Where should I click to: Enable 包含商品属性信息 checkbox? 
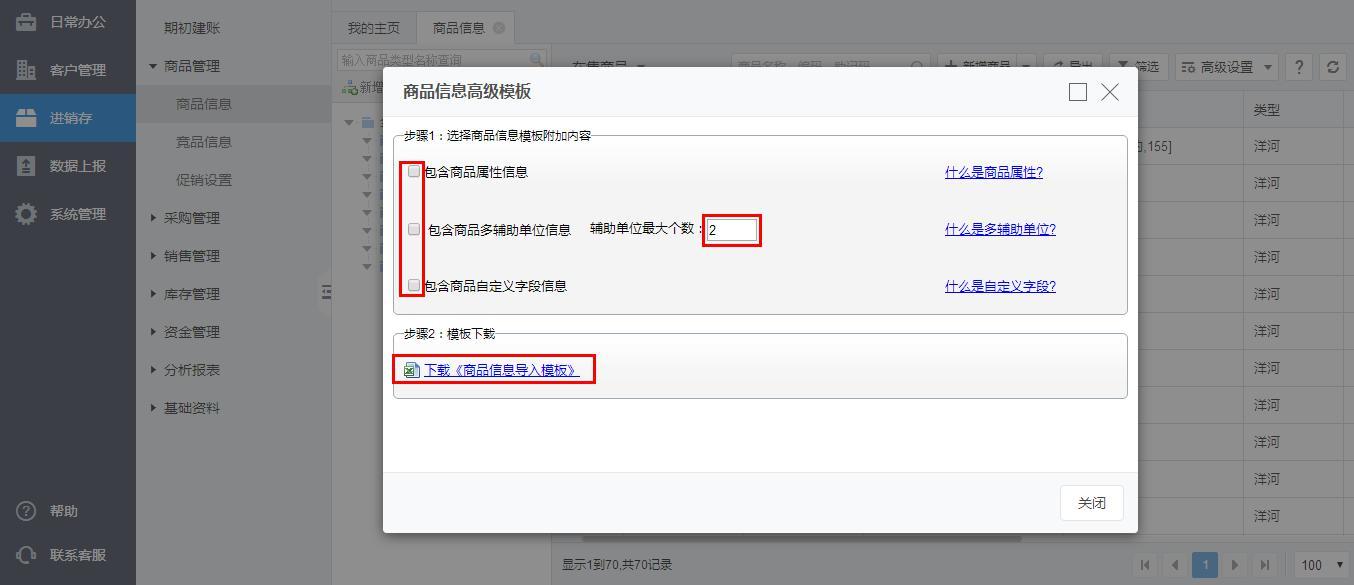pos(414,171)
